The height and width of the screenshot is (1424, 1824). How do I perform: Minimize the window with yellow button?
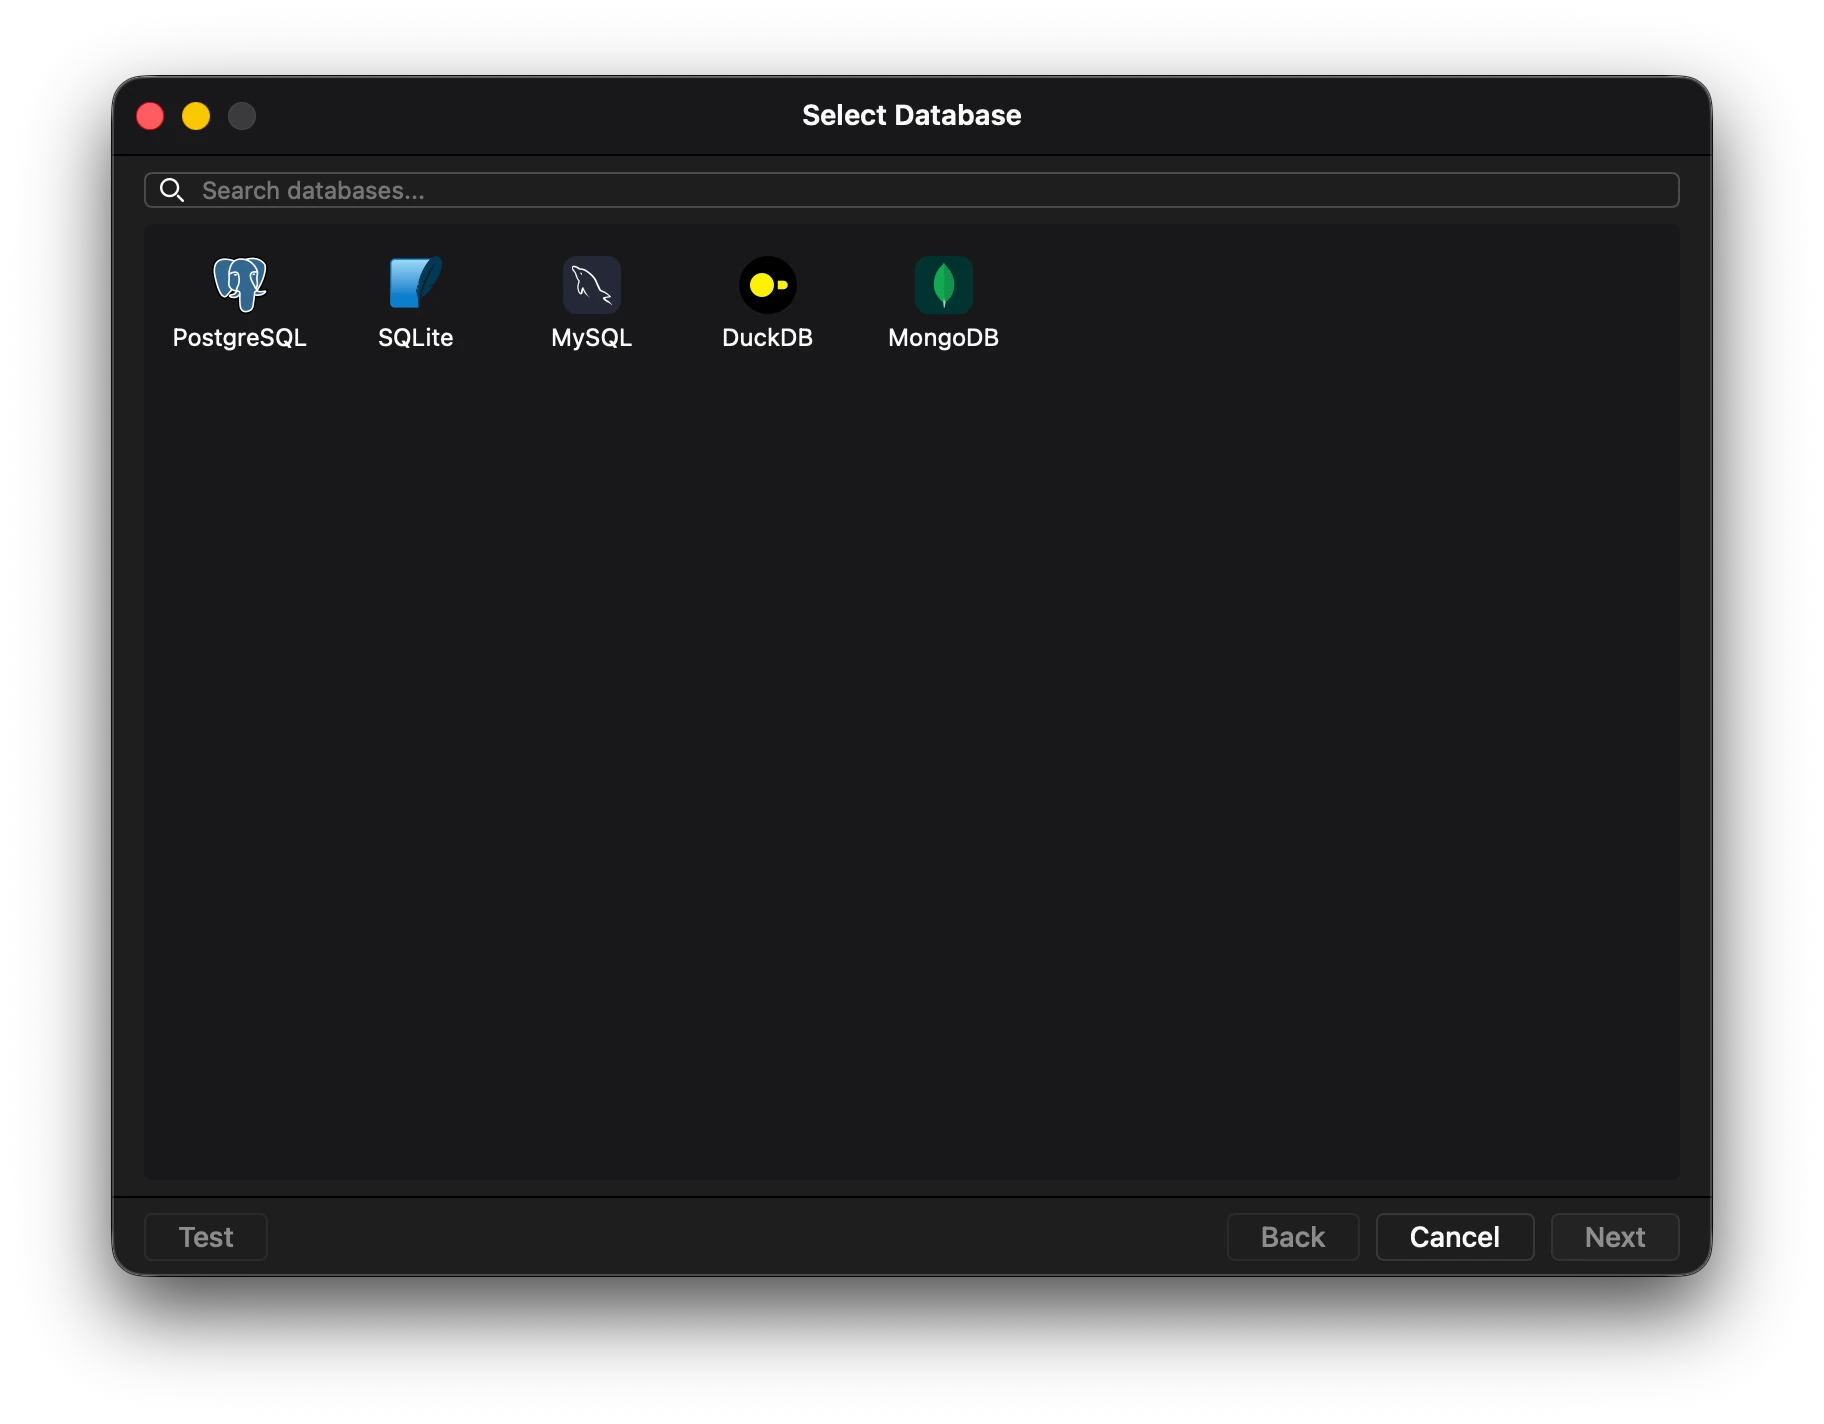coord(196,116)
